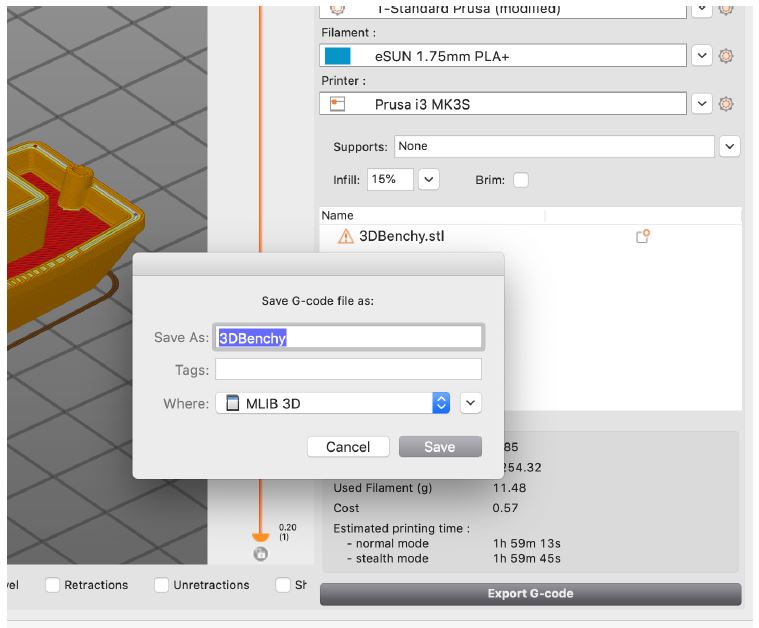Click the Tags input field
Image resolution: width=759 pixels, height=628 pixels.
tap(348, 369)
